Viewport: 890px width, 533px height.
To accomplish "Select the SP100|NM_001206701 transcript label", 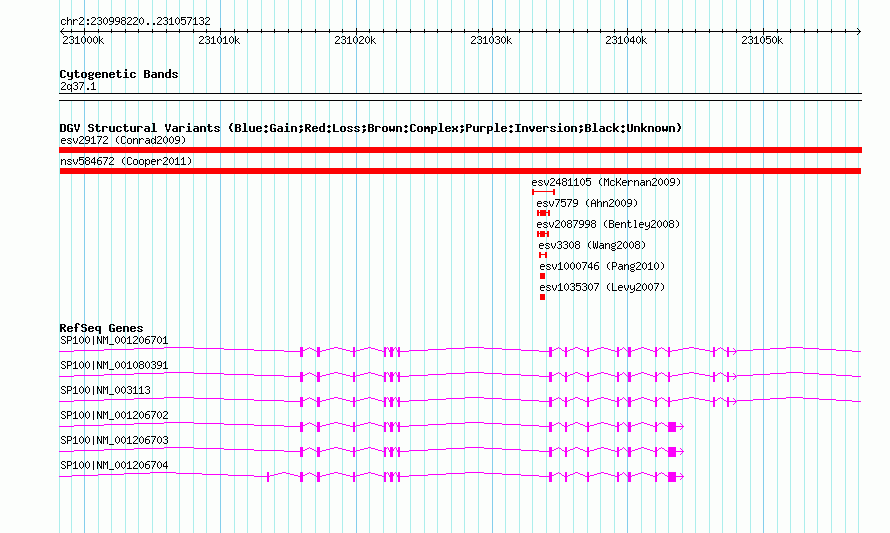I will click(114, 341).
